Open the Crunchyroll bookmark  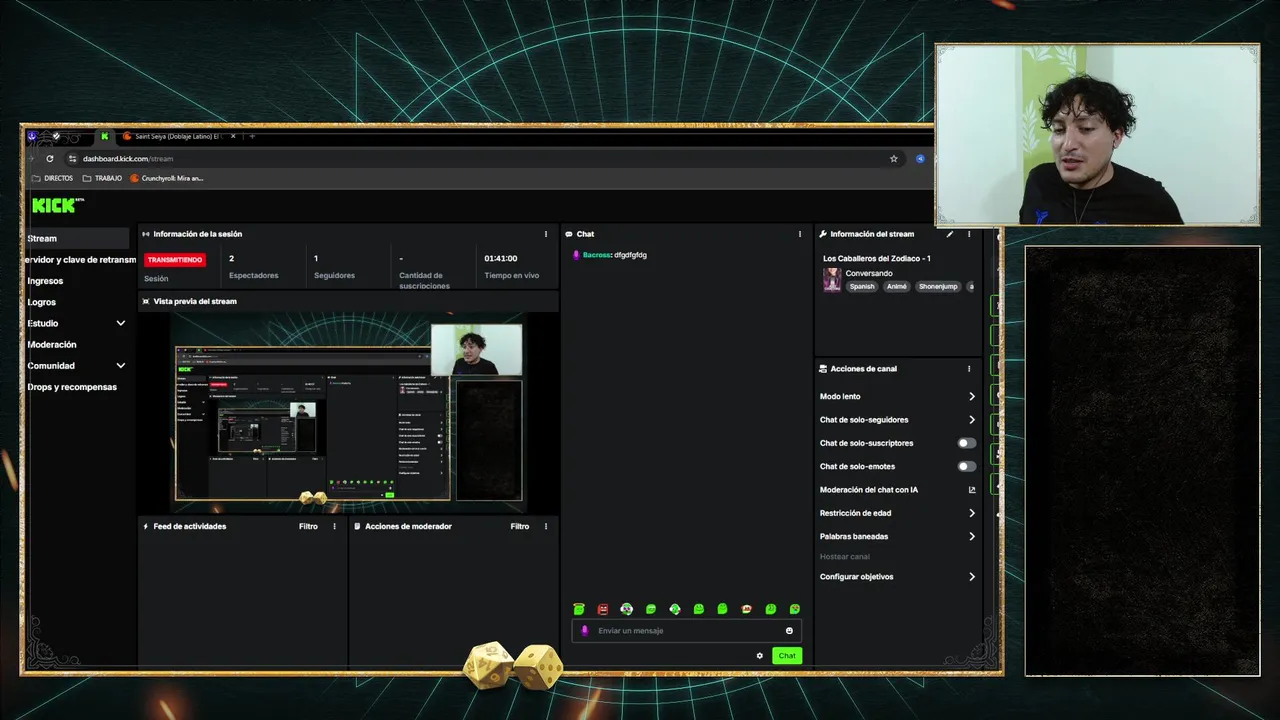click(167, 178)
